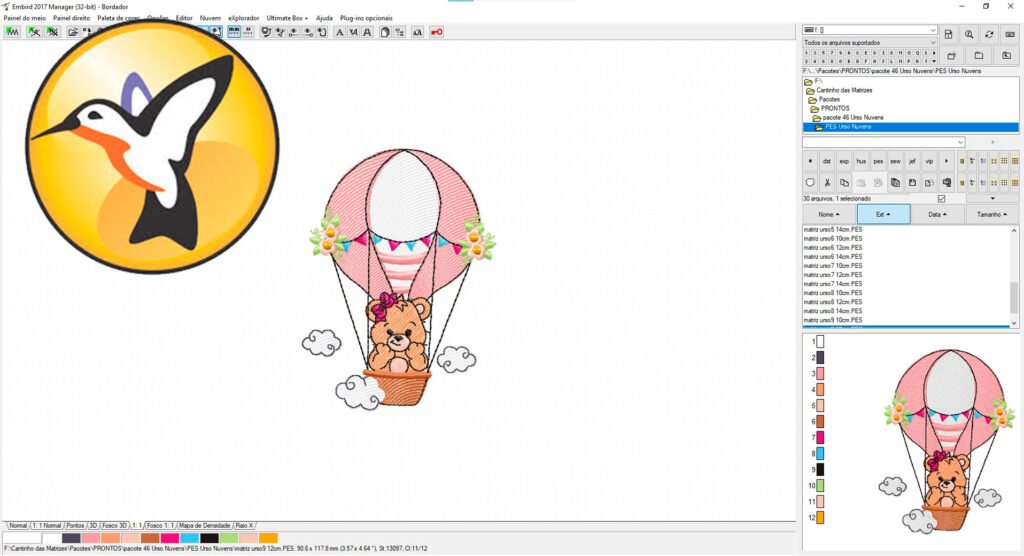Select 'Cantinho das Matrizes' folder in tree
Image resolution: width=1024 pixels, height=556 pixels.
pyautogui.click(x=844, y=90)
